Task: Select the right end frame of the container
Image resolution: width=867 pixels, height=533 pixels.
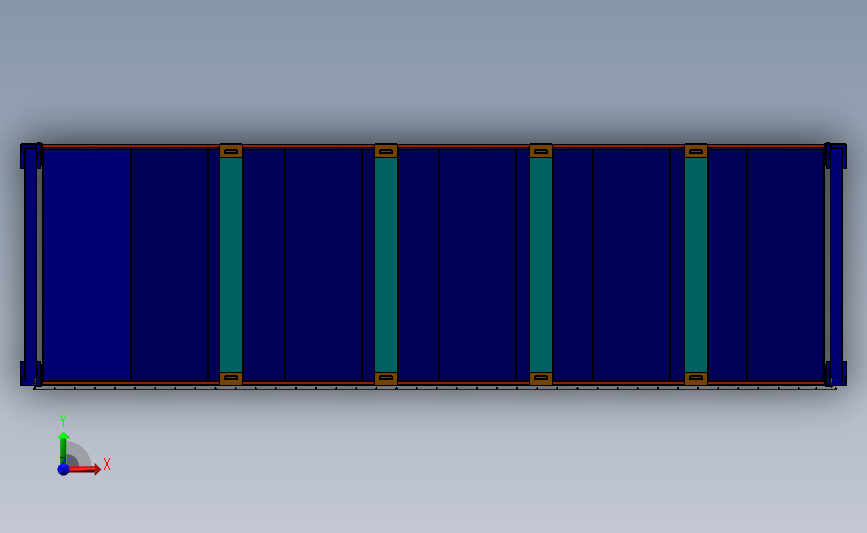Action: point(835,265)
